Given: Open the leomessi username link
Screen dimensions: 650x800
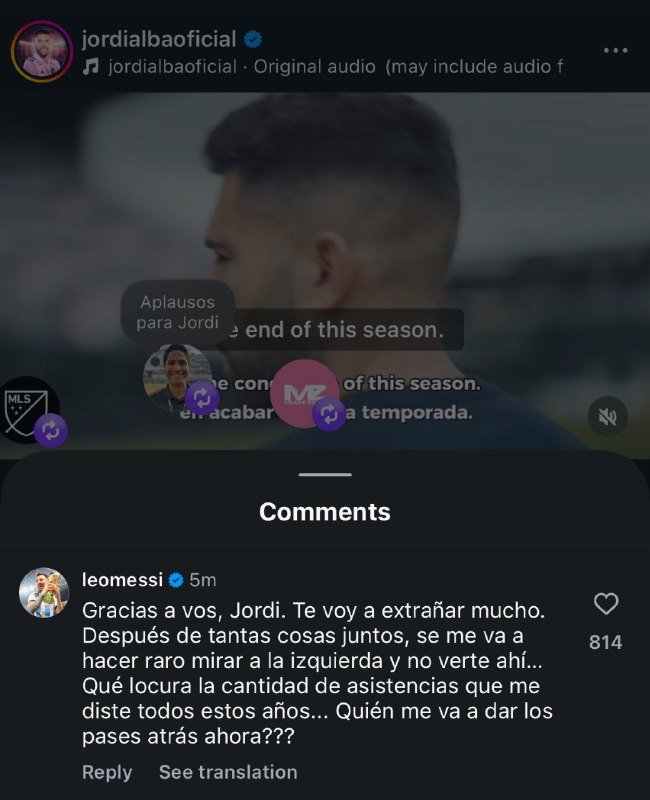Looking at the screenshot, I should pyautogui.click(x=121, y=580).
